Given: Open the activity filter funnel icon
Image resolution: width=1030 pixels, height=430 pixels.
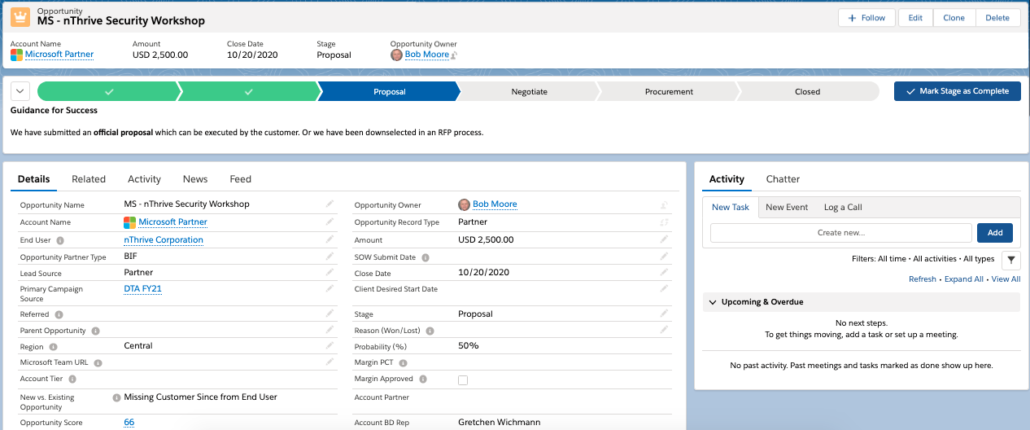Looking at the screenshot, I should (1011, 261).
